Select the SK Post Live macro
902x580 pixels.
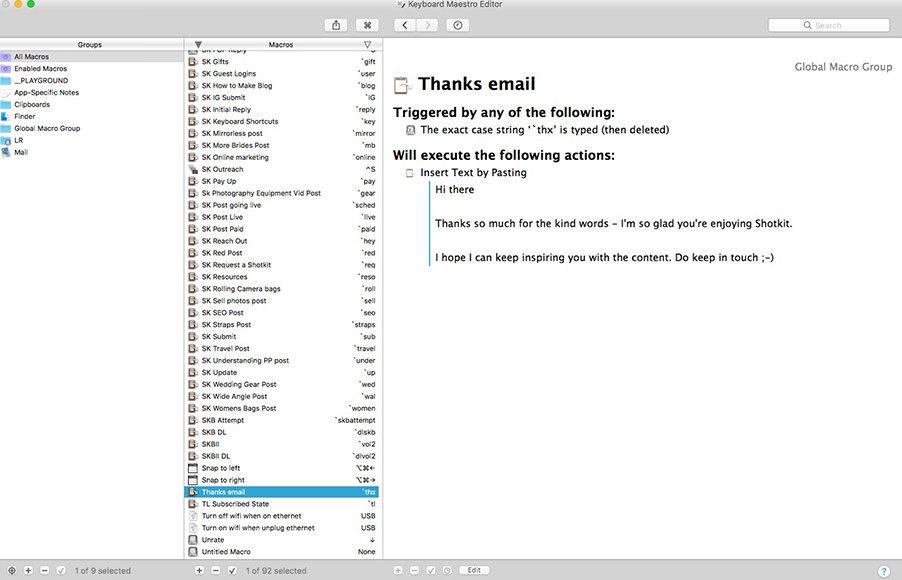[282, 217]
